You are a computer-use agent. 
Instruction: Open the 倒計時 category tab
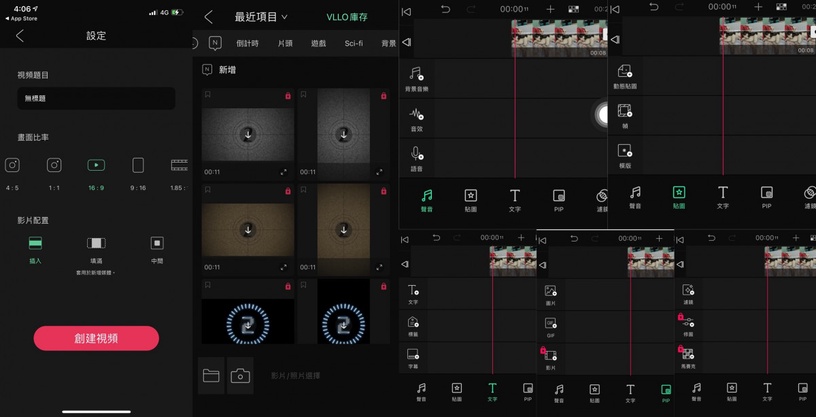pyautogui.click(x=247, y=44)
